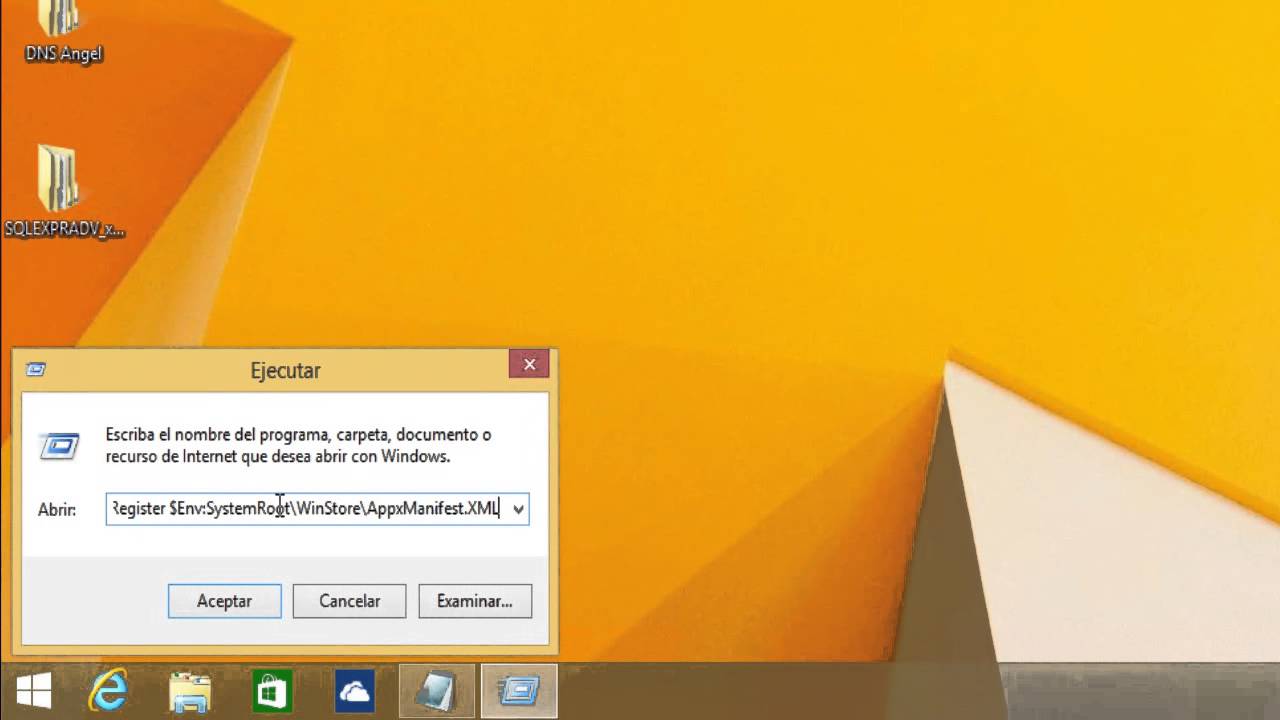Click the DNS Angel folder label
The width and height of the screenshot is (1280, 720).
[x=64, y=54]
